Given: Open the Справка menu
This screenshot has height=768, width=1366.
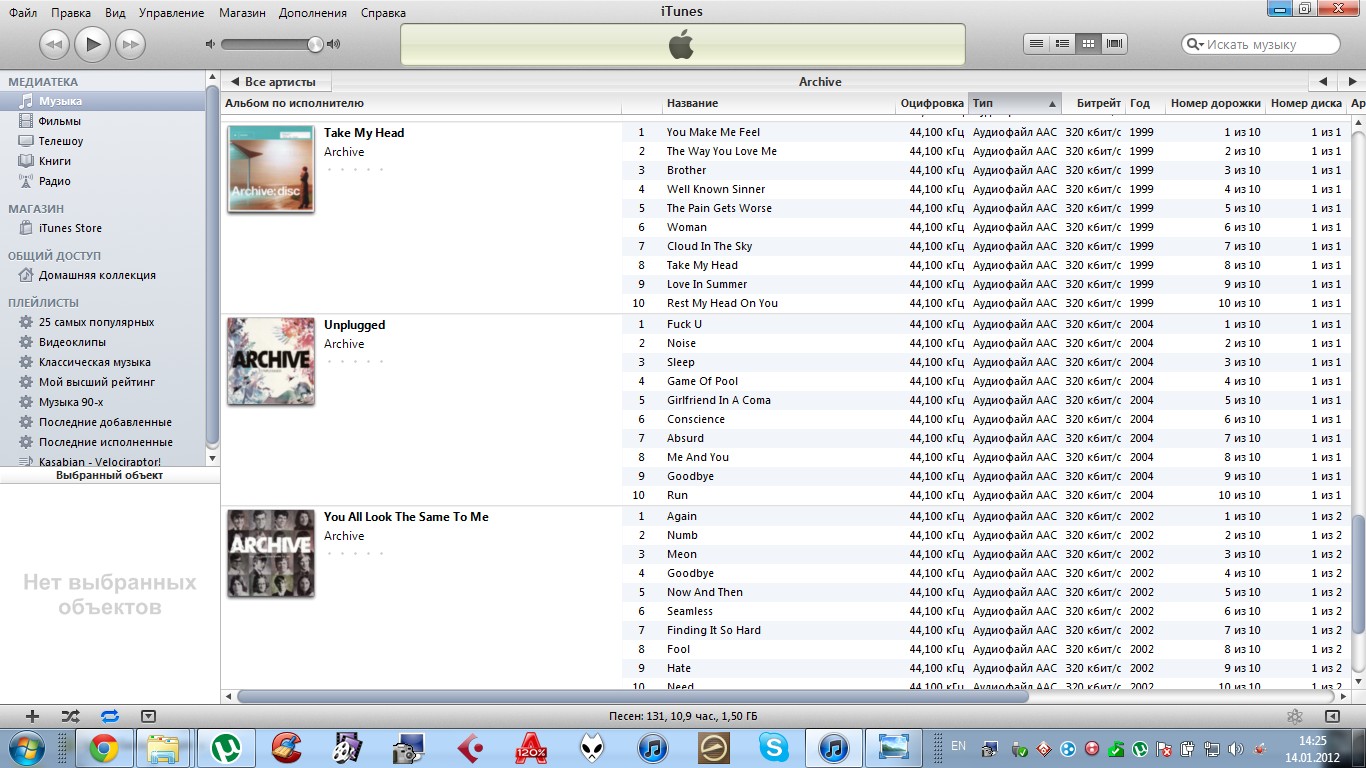Looking at the screenshot, I should point(382,13).
